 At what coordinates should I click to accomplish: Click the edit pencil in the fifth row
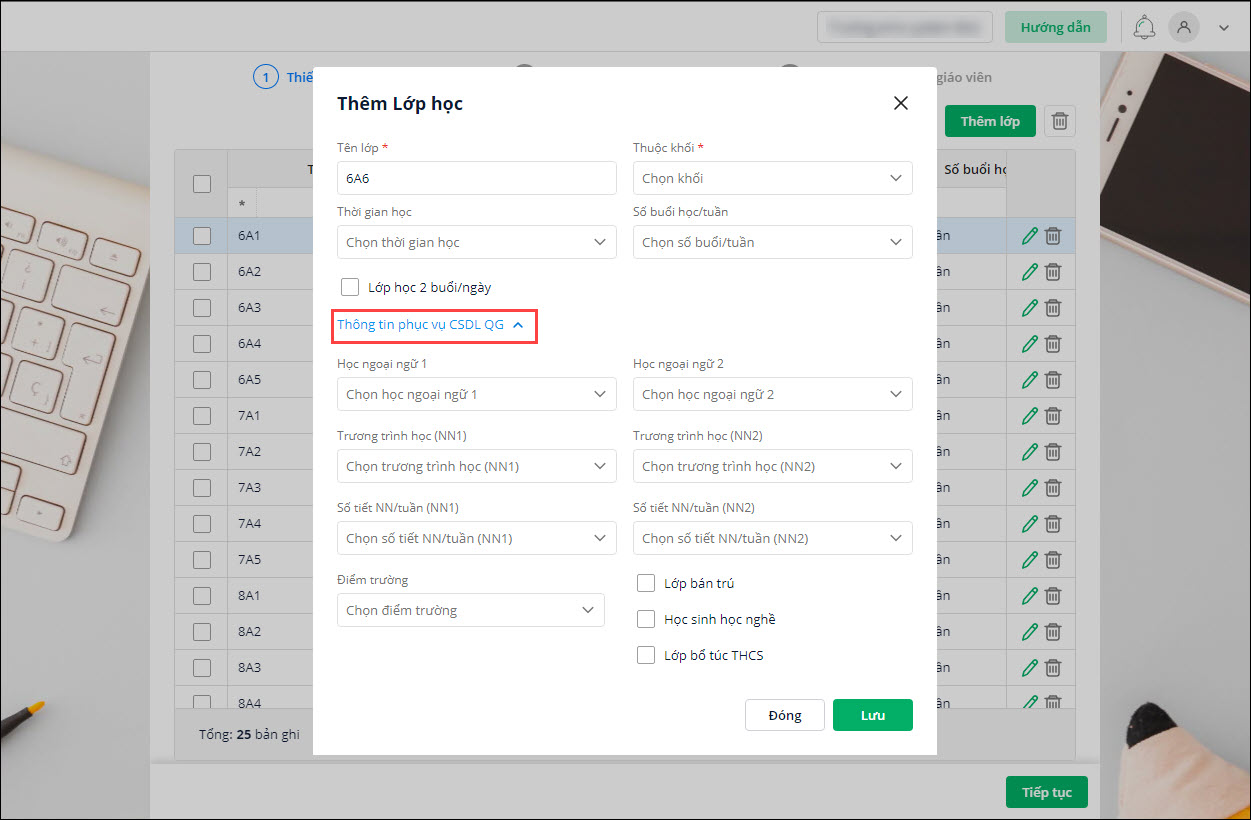point(1029,380)
